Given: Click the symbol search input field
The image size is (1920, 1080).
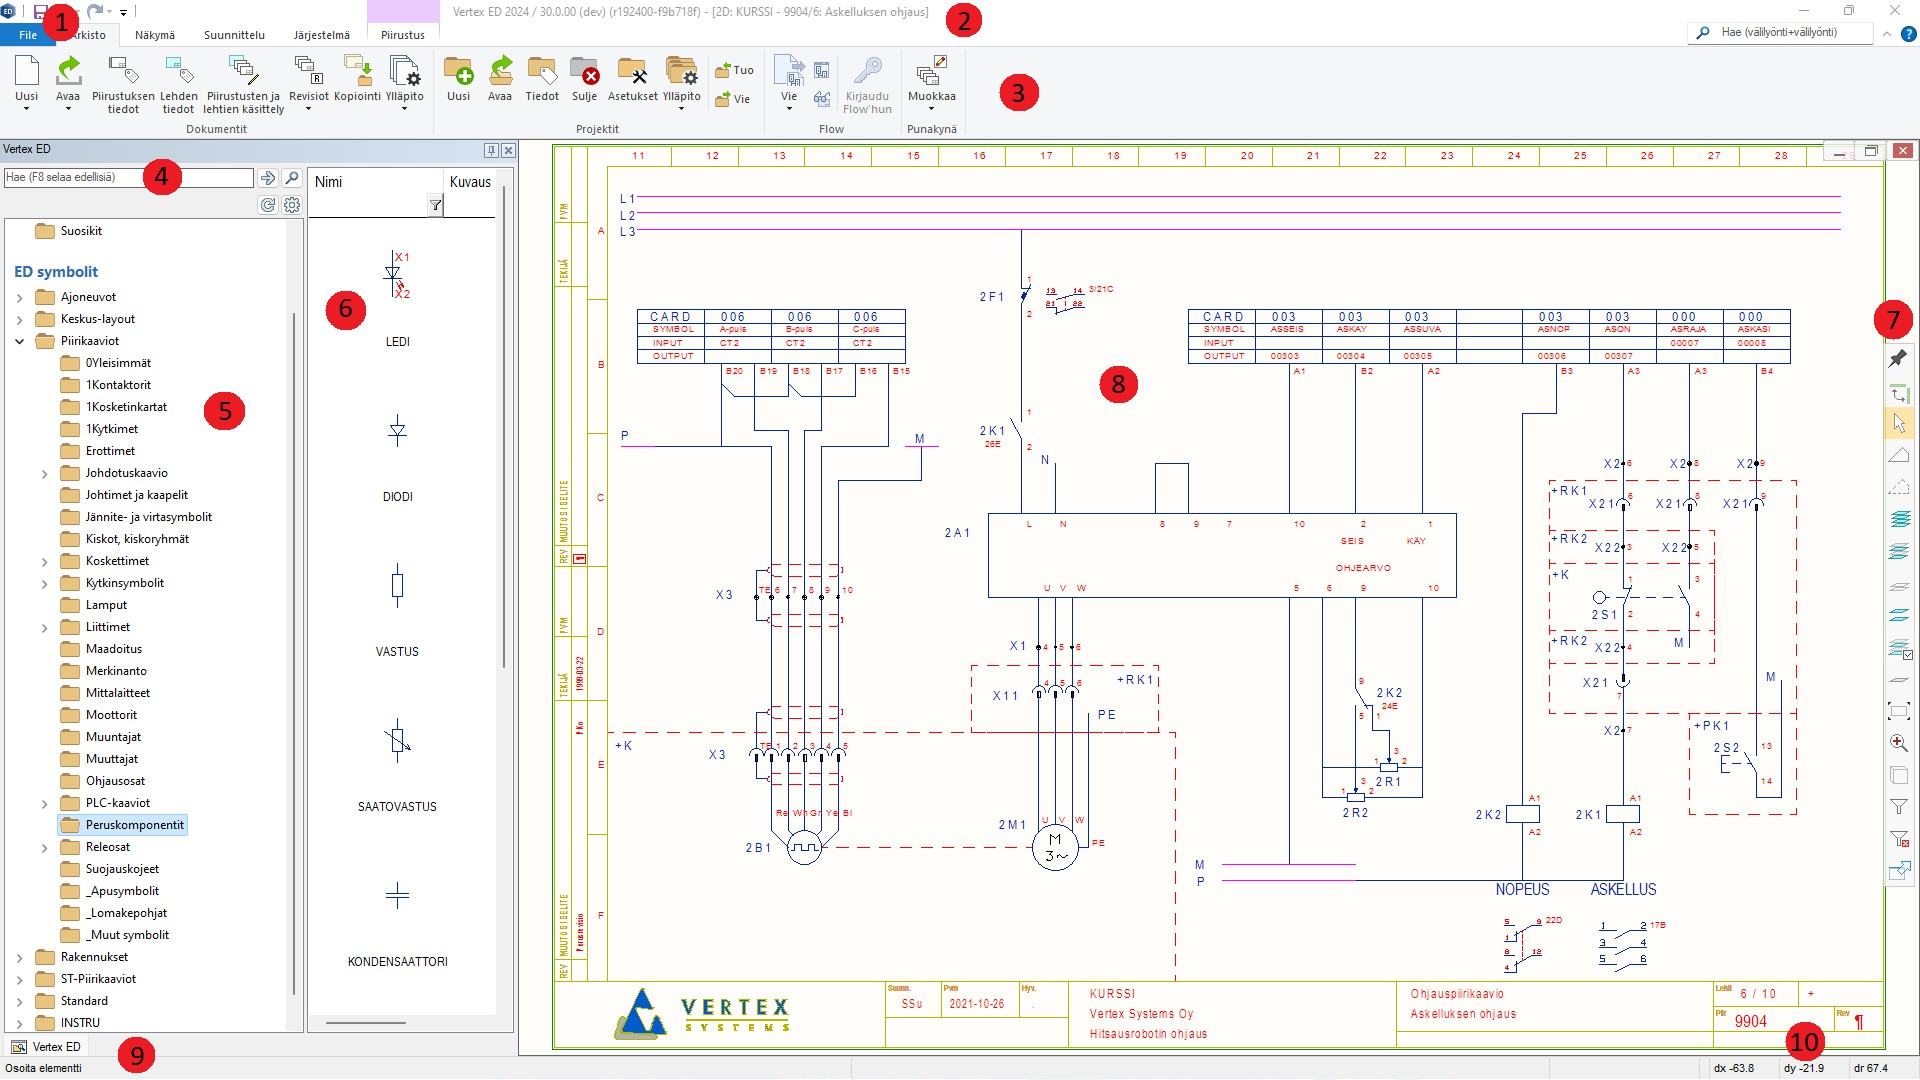Looking at the screenshot, I should point(128,178).
